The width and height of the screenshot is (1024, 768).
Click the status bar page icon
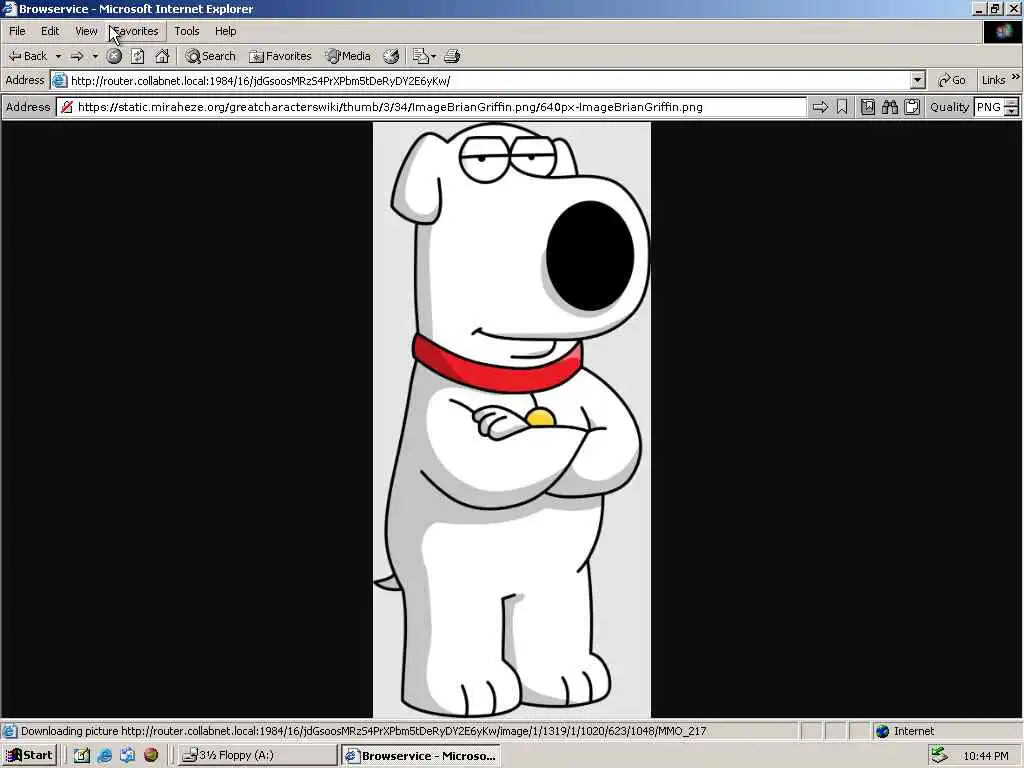[10, 731]
